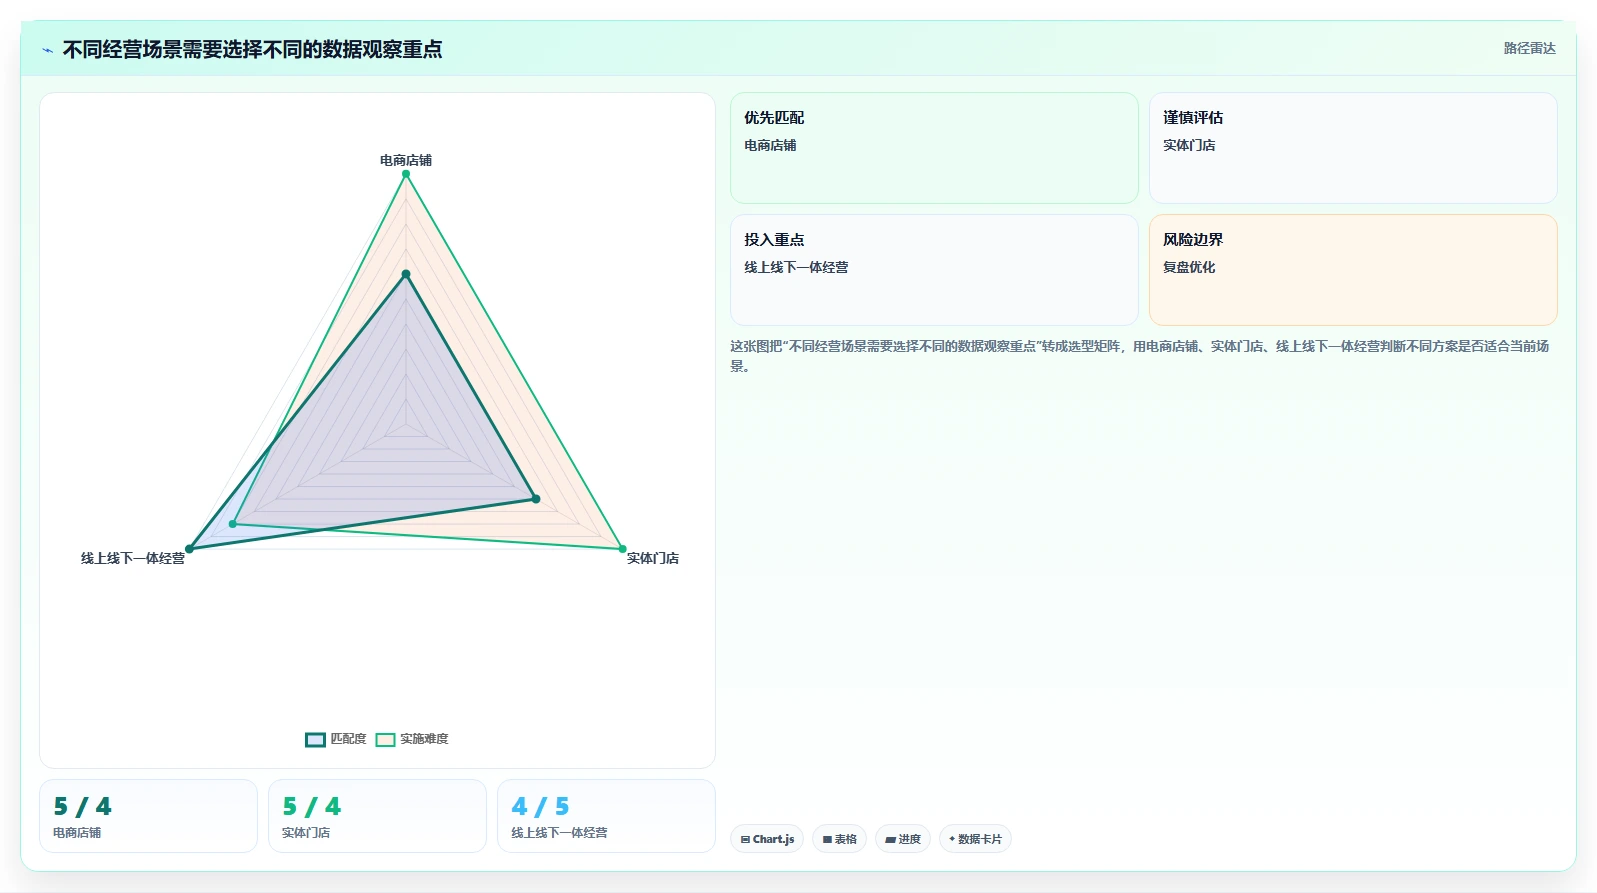Toggle the 匹配度 legend color box
1597x893 pixels.
[315, 740]
